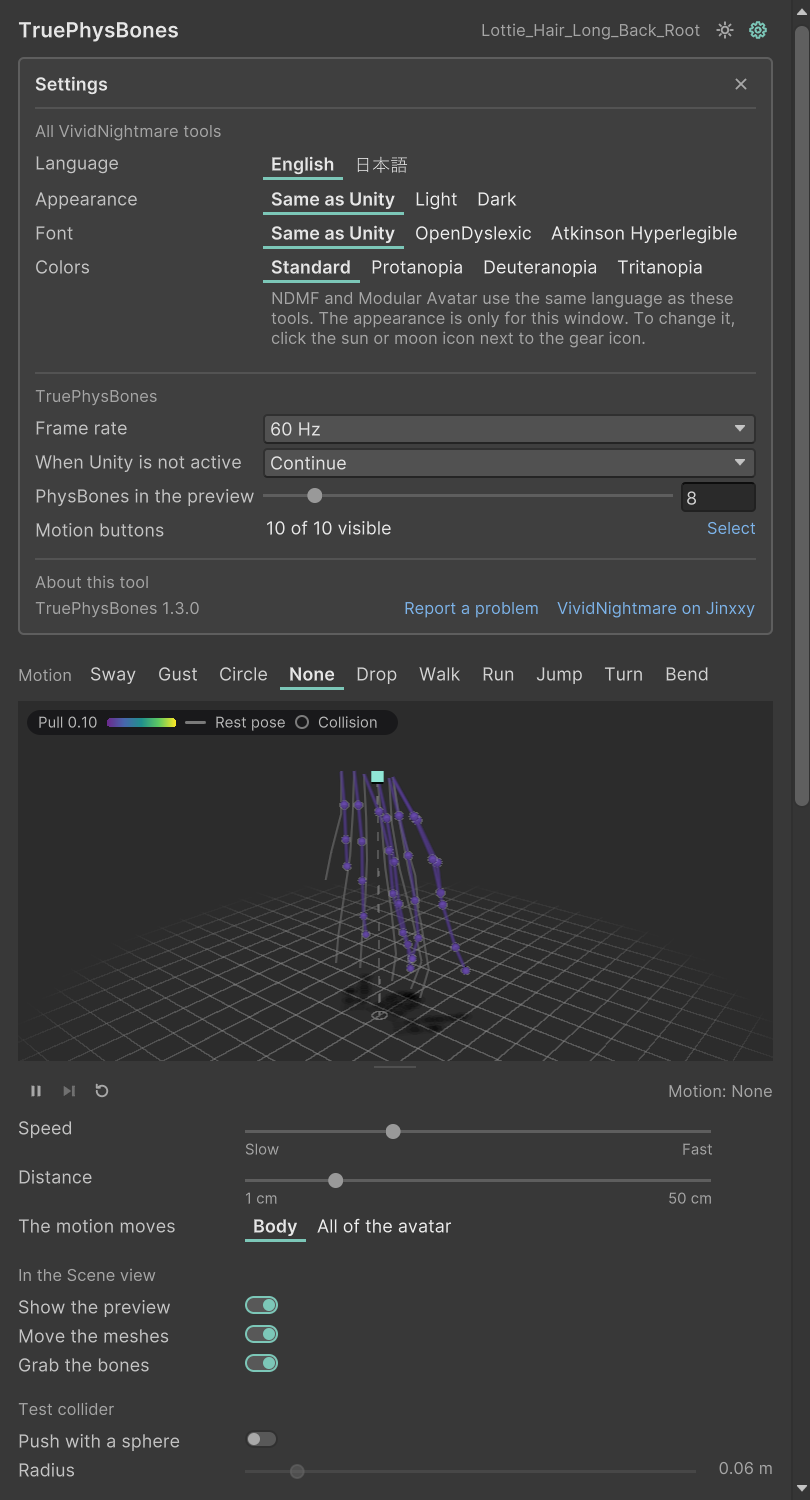This screenshot has height=1500, width=810.
Task: Select Deuteranopia color mode
Action: point(540,267)
